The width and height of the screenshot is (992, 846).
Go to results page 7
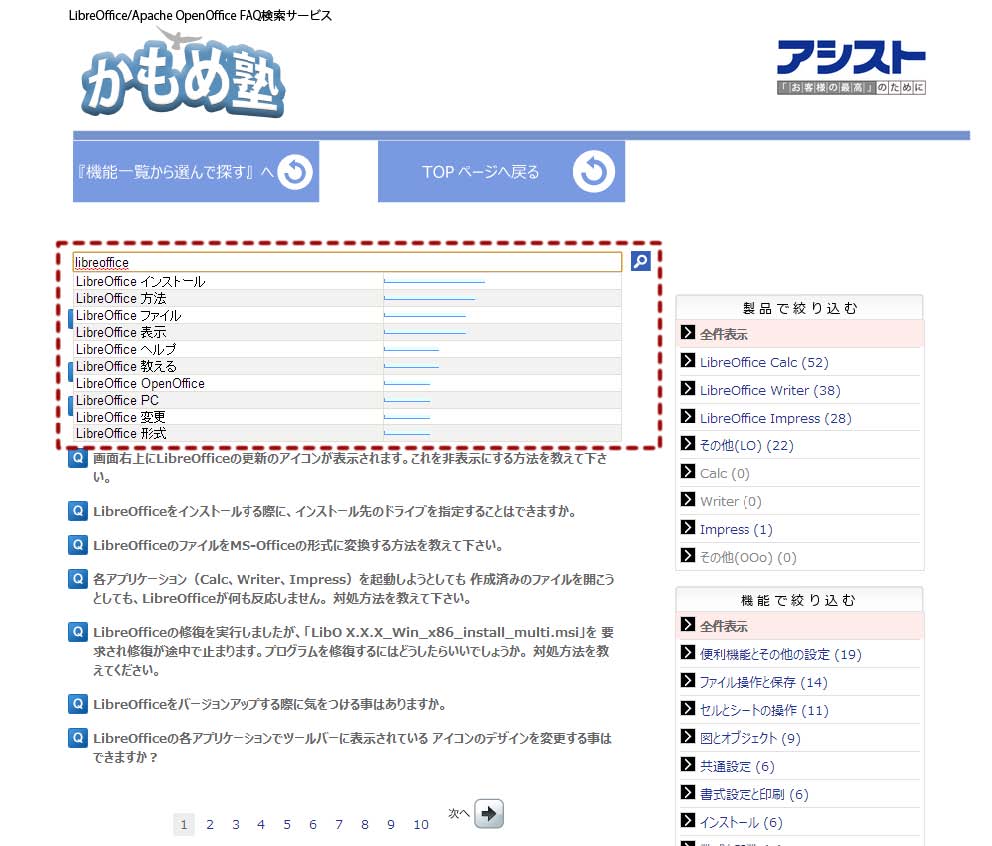click(x=339, y=824)
